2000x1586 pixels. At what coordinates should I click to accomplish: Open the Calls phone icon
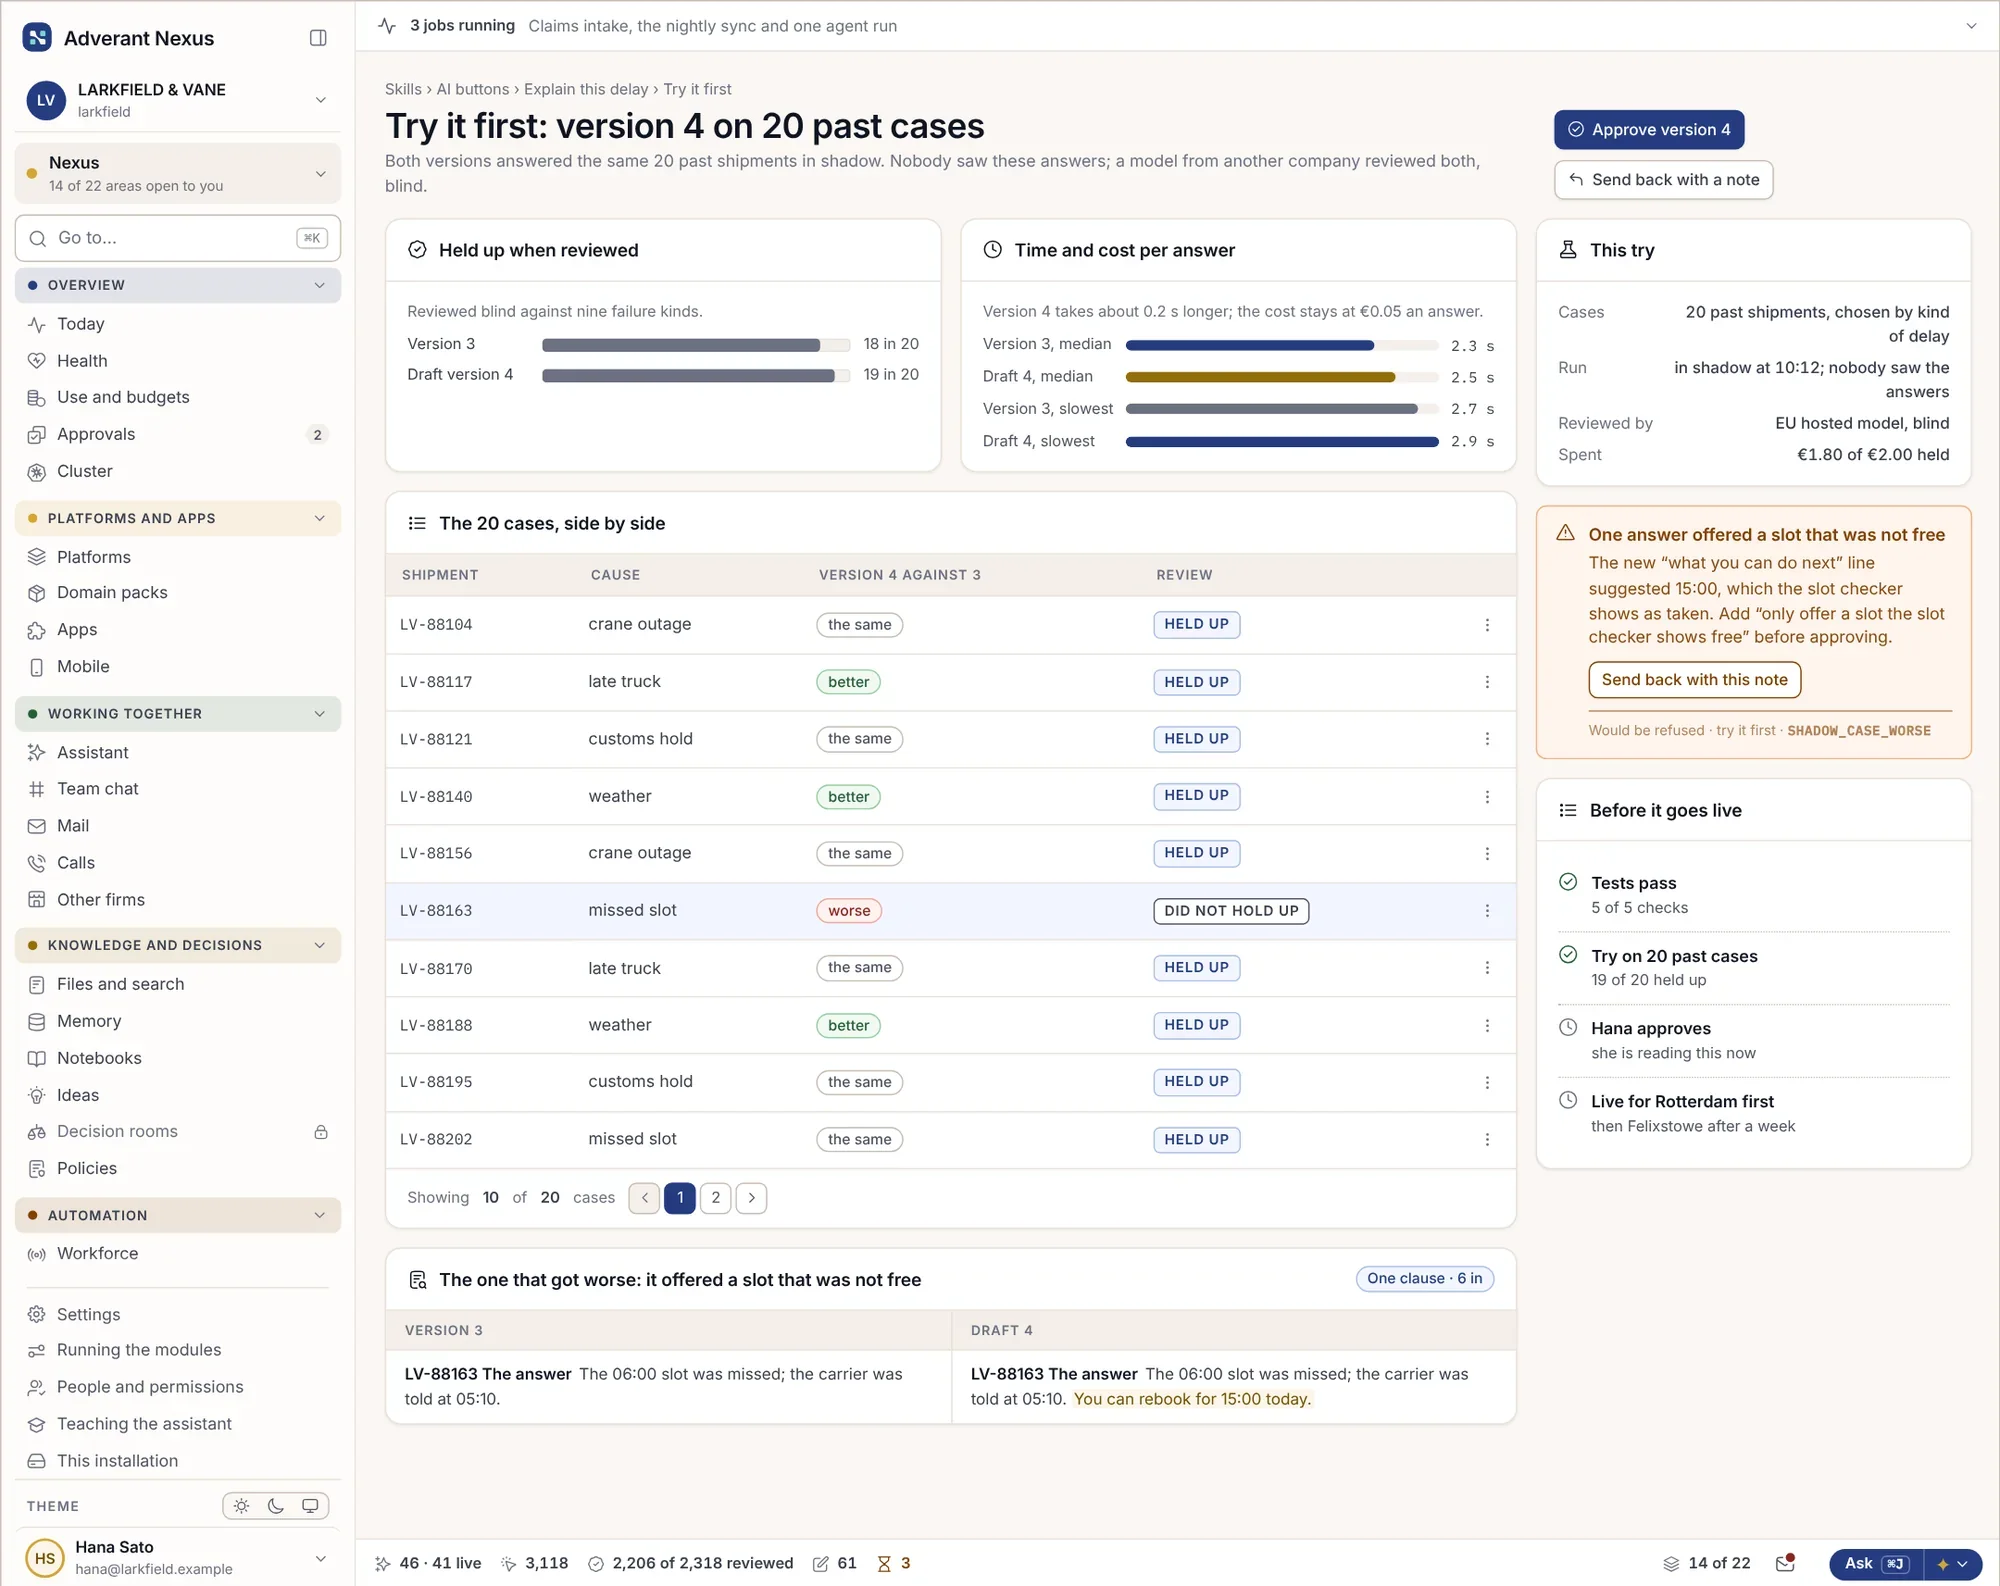(37, 863)
